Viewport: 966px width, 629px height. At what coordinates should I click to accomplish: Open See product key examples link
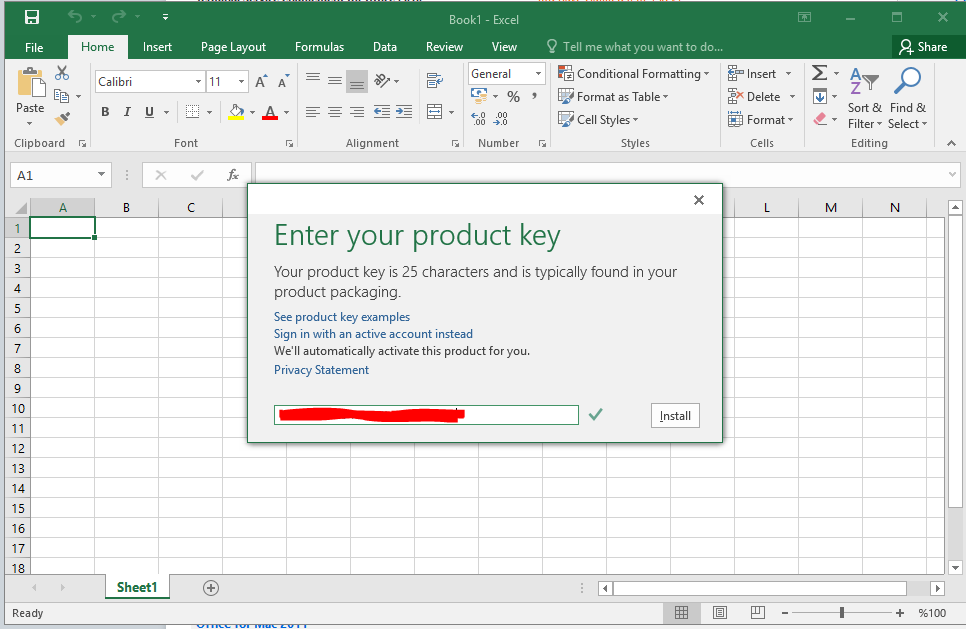click(342, 317)
